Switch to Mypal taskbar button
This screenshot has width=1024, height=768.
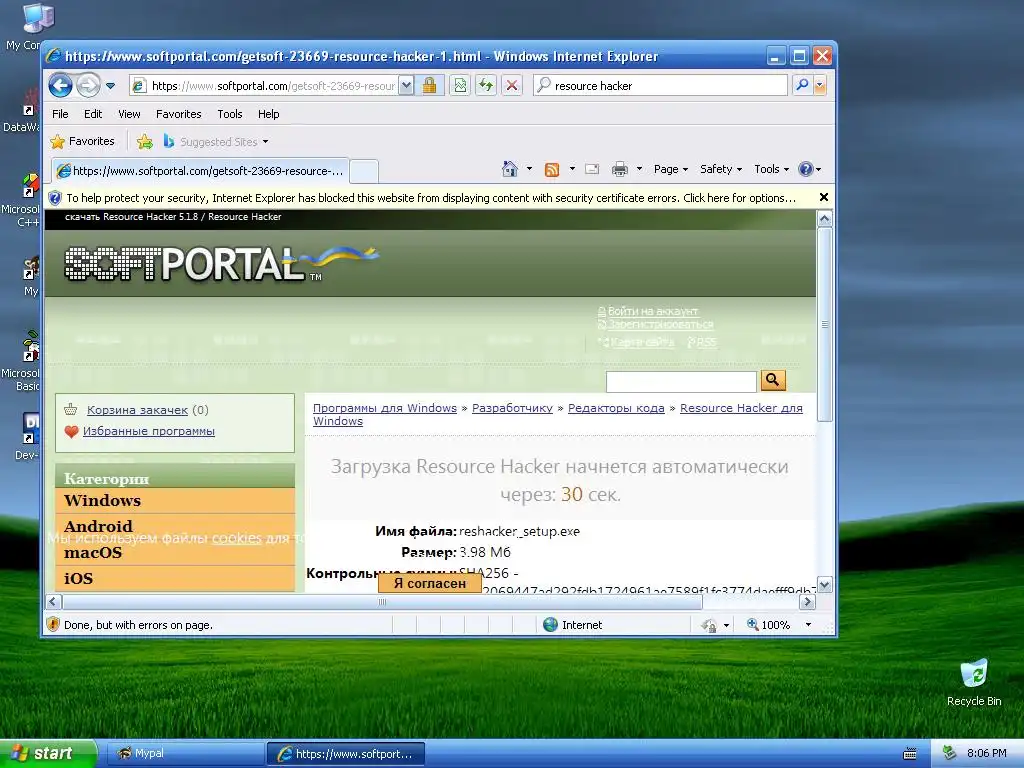pos(185,754)
